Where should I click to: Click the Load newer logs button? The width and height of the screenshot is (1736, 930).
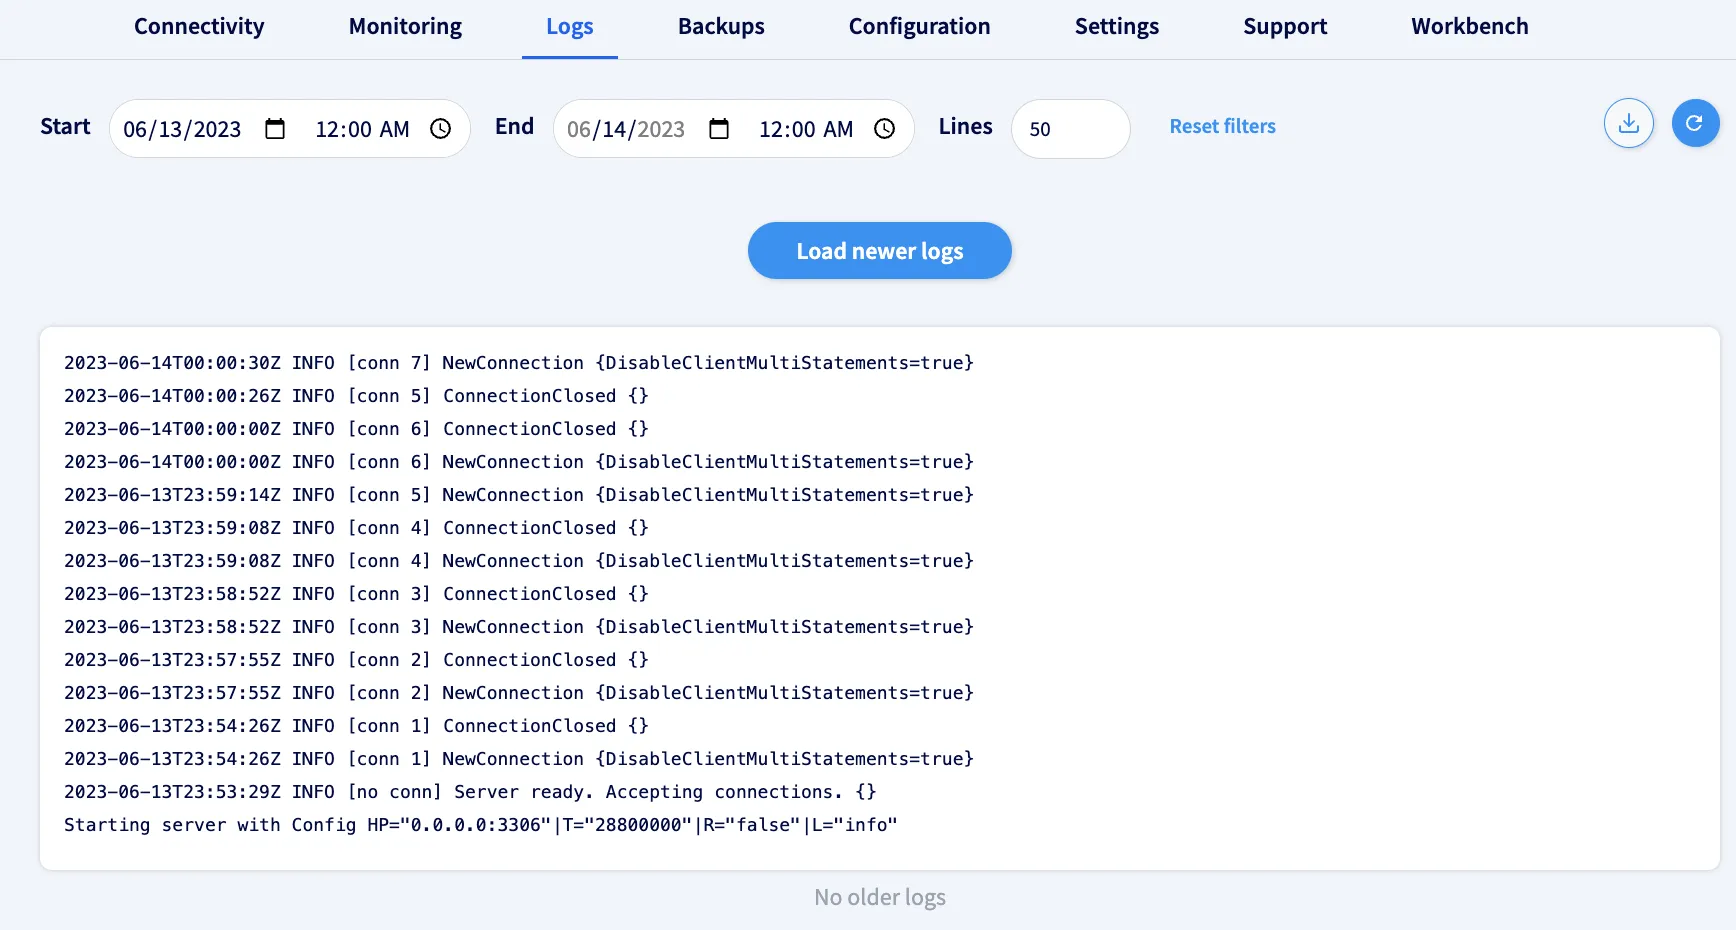[x=879, y=251]
